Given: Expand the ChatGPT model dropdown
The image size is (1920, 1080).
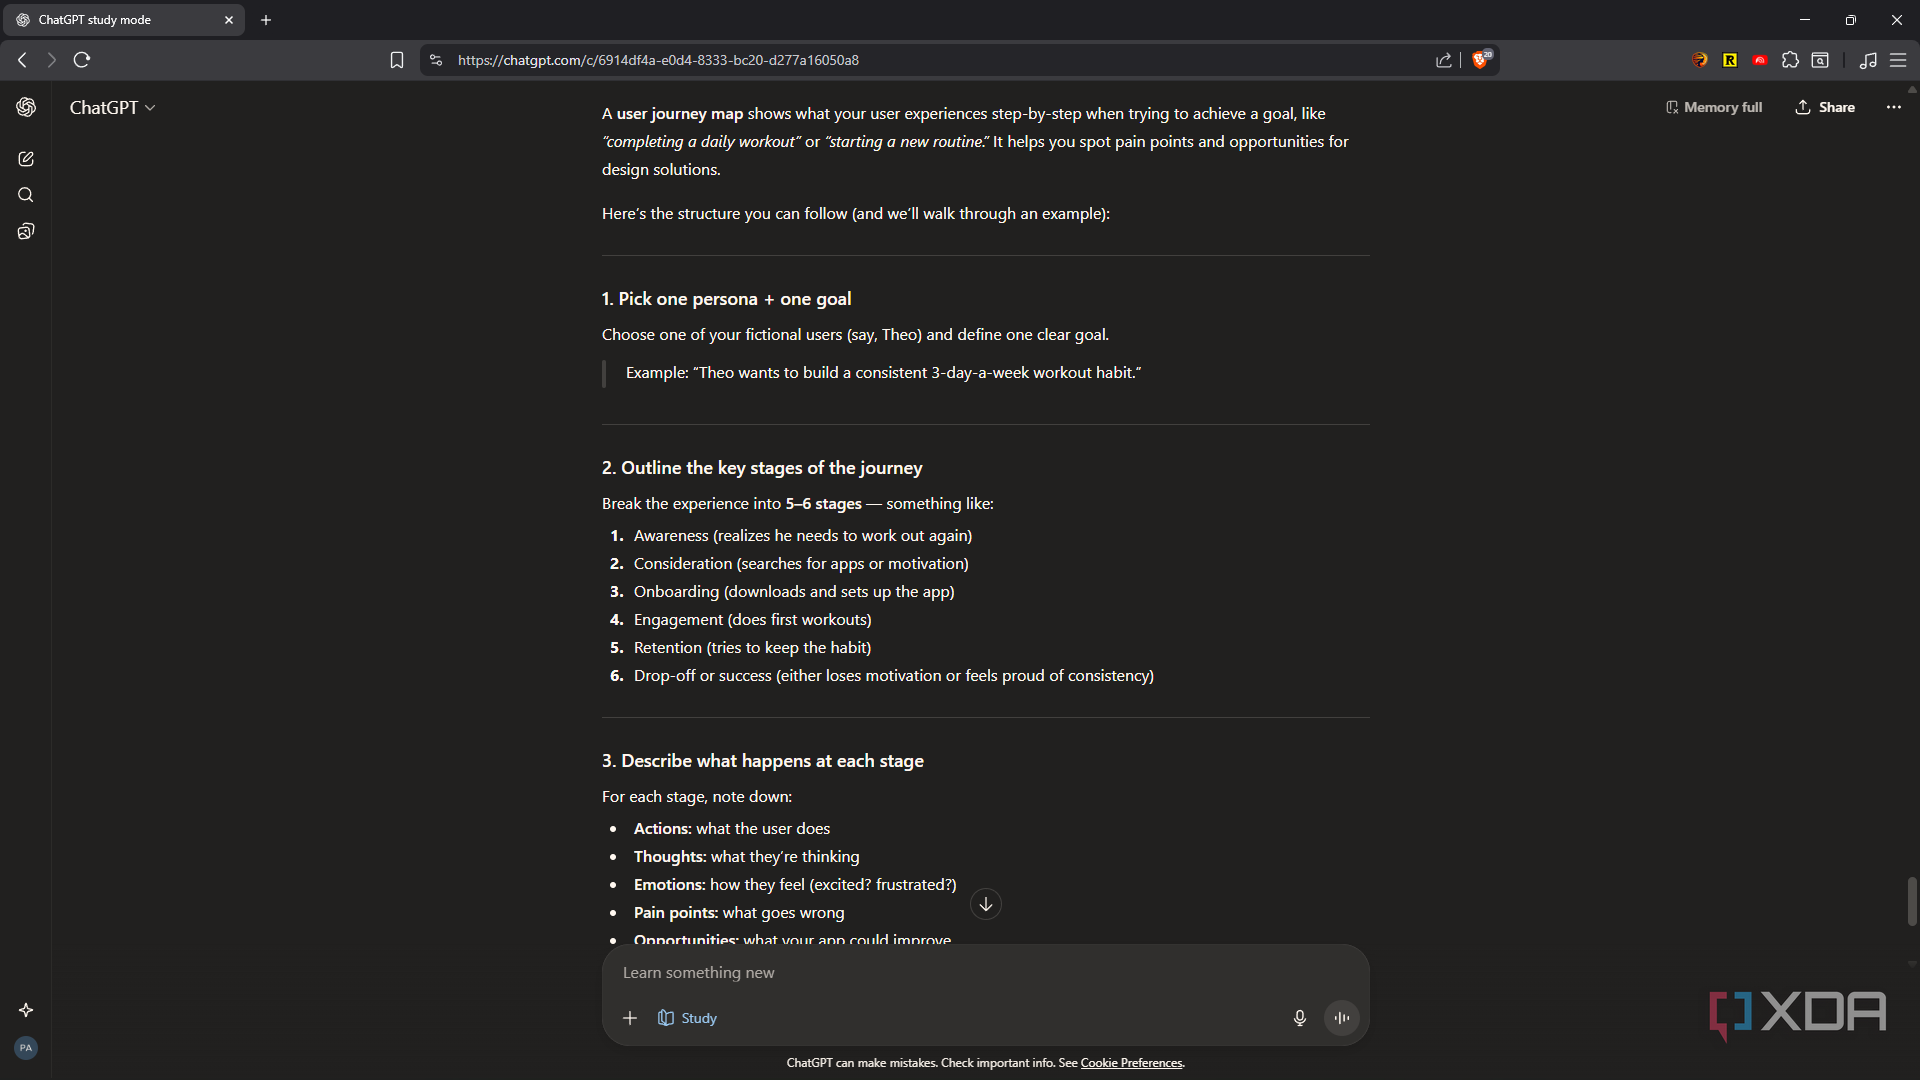Looking at the screenshot, I should [x=112, y=107].
